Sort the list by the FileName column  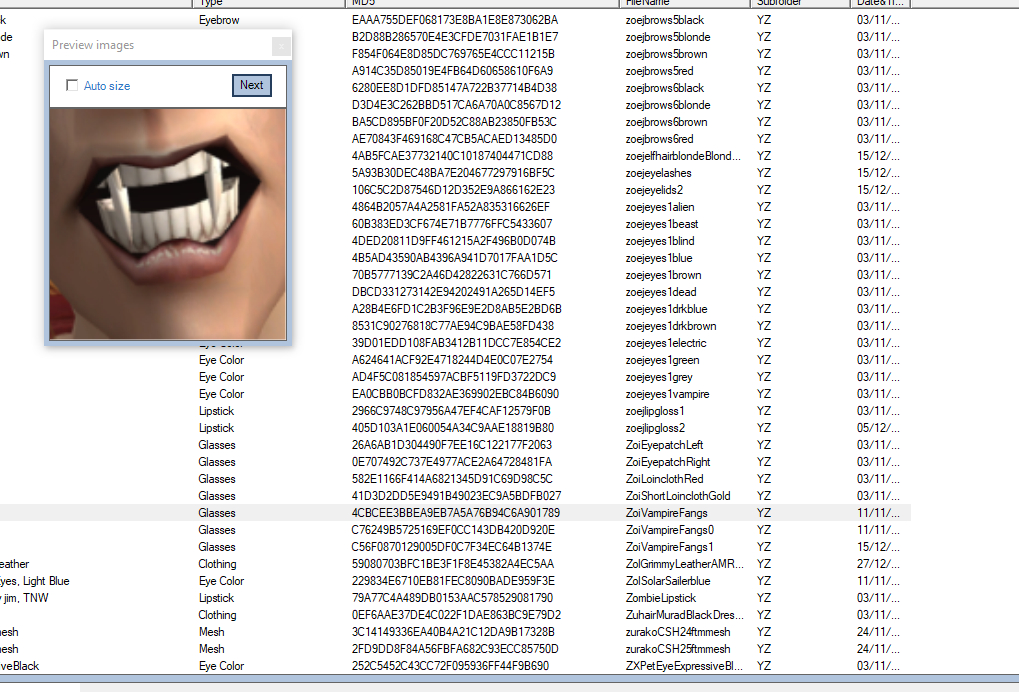(680, 3)
